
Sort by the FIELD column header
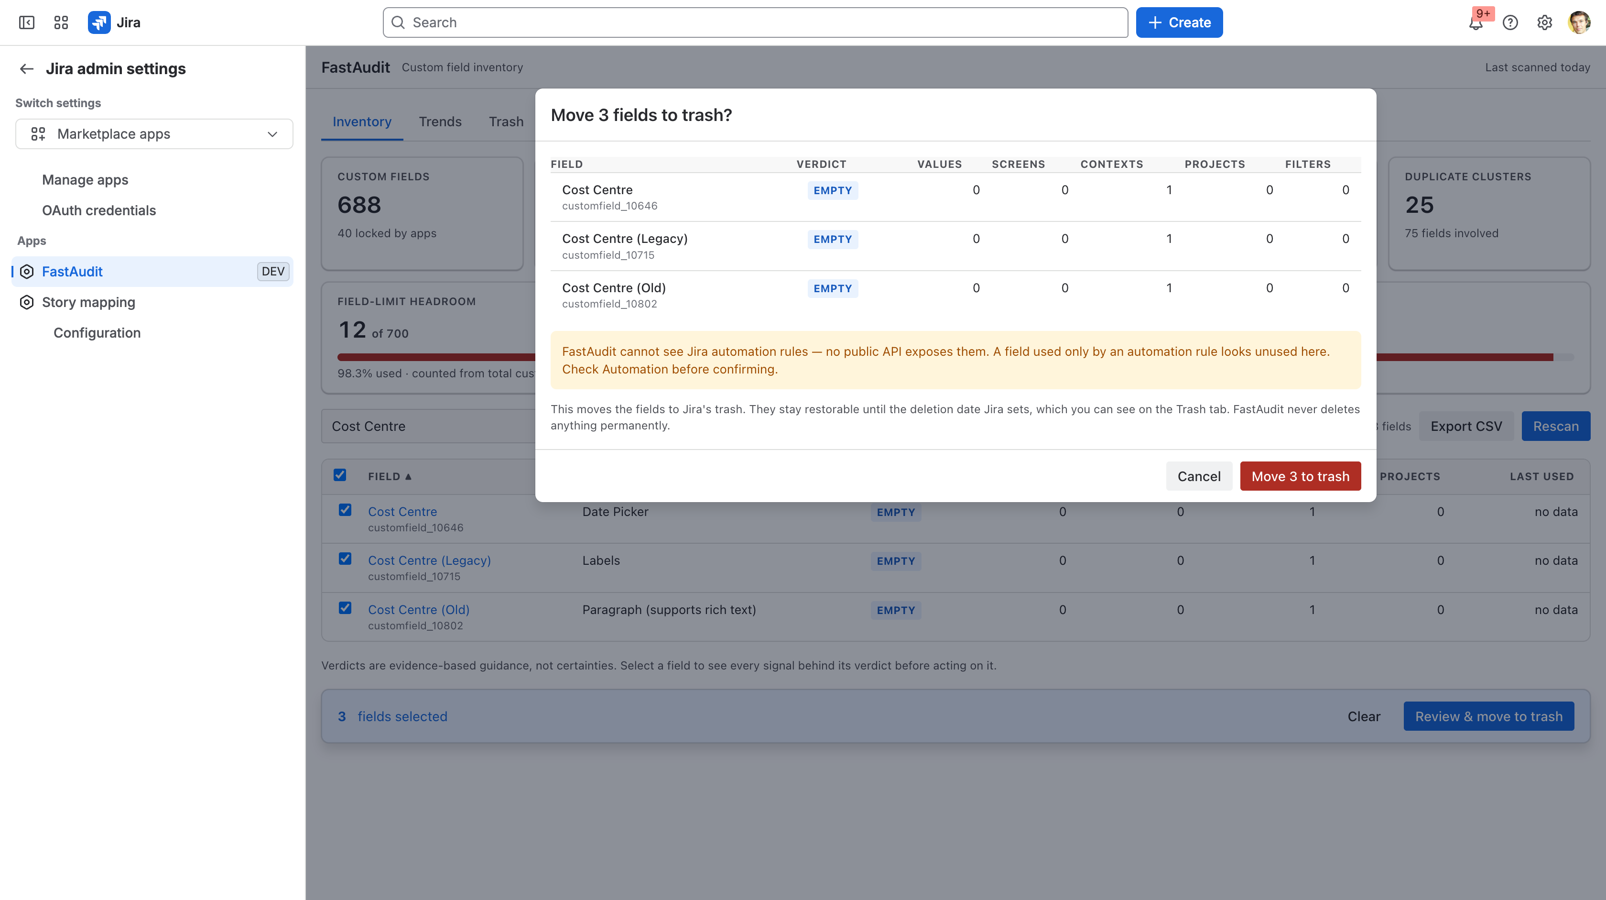[389, 477]
